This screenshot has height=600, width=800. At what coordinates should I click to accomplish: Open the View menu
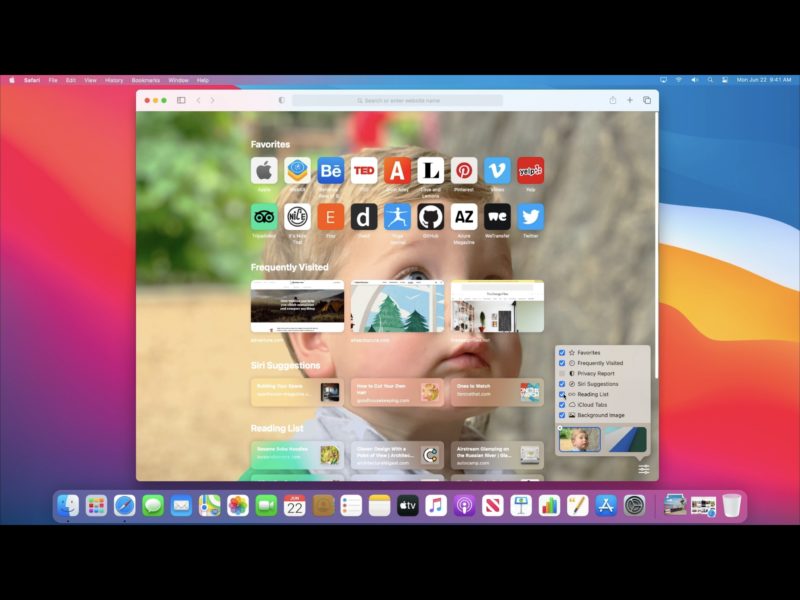[90, 80]
